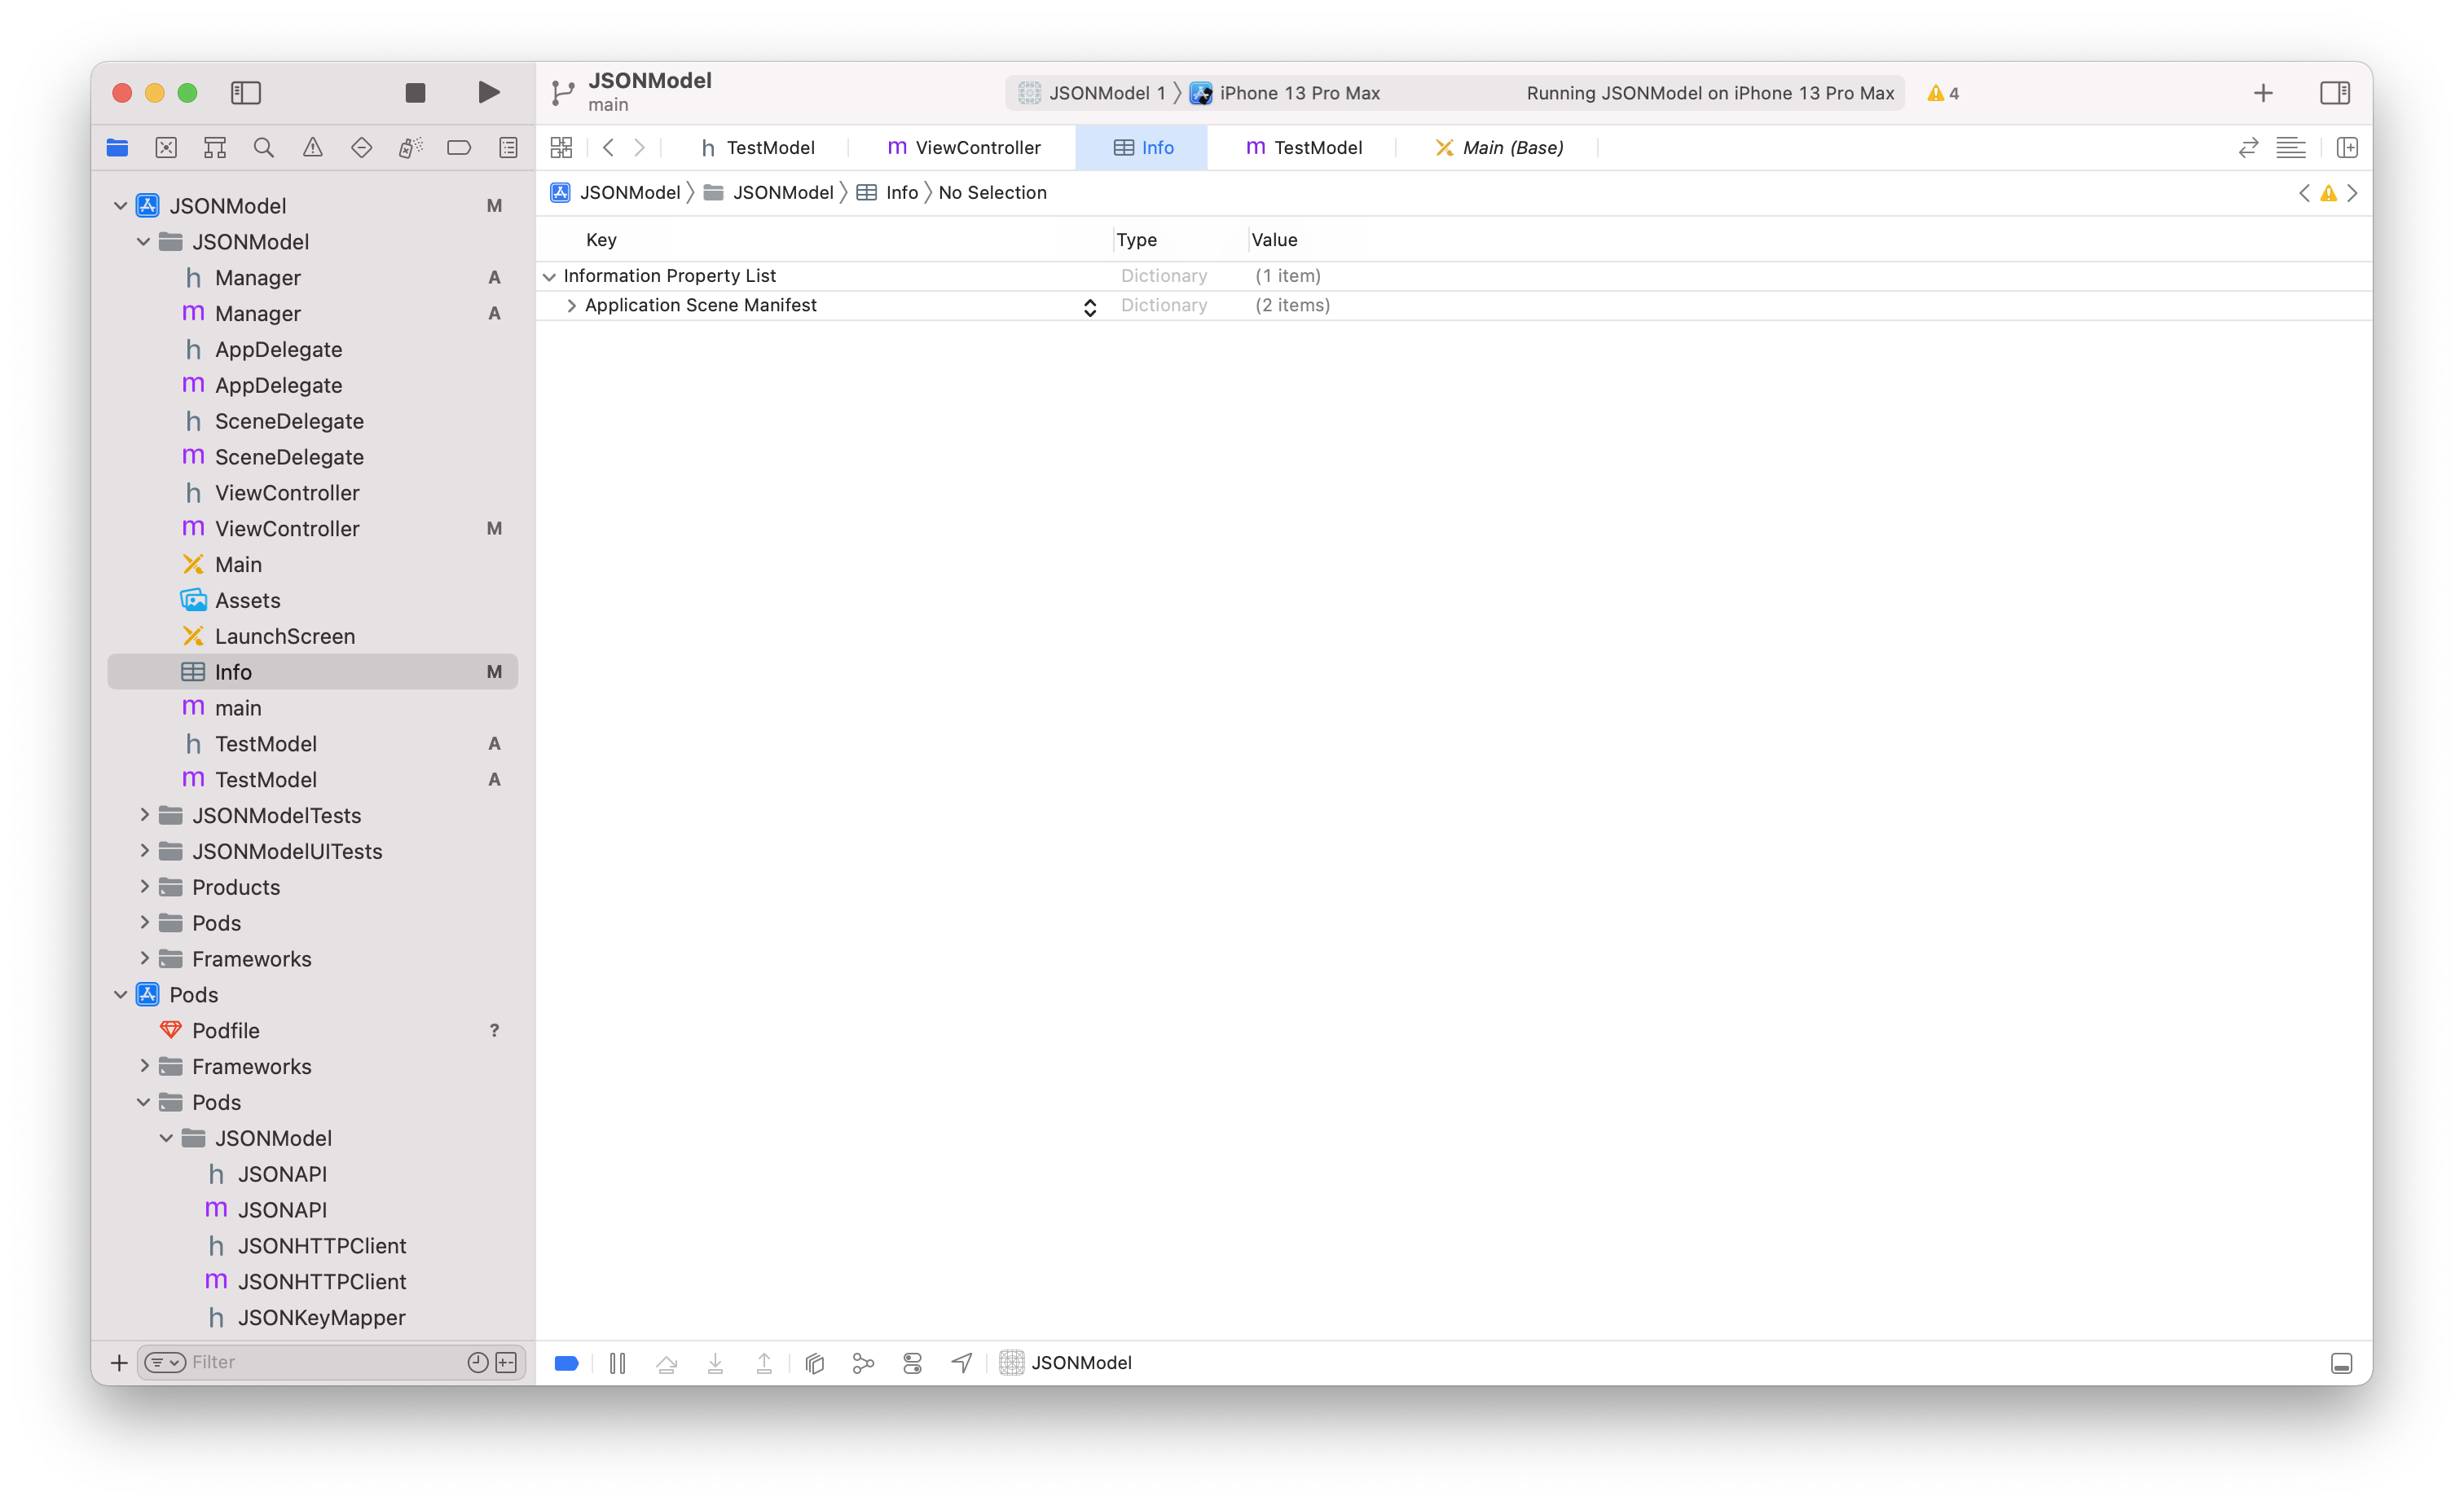Click the 4 warnings indicator
2464x1506 pixels.
coord(1942,93)
